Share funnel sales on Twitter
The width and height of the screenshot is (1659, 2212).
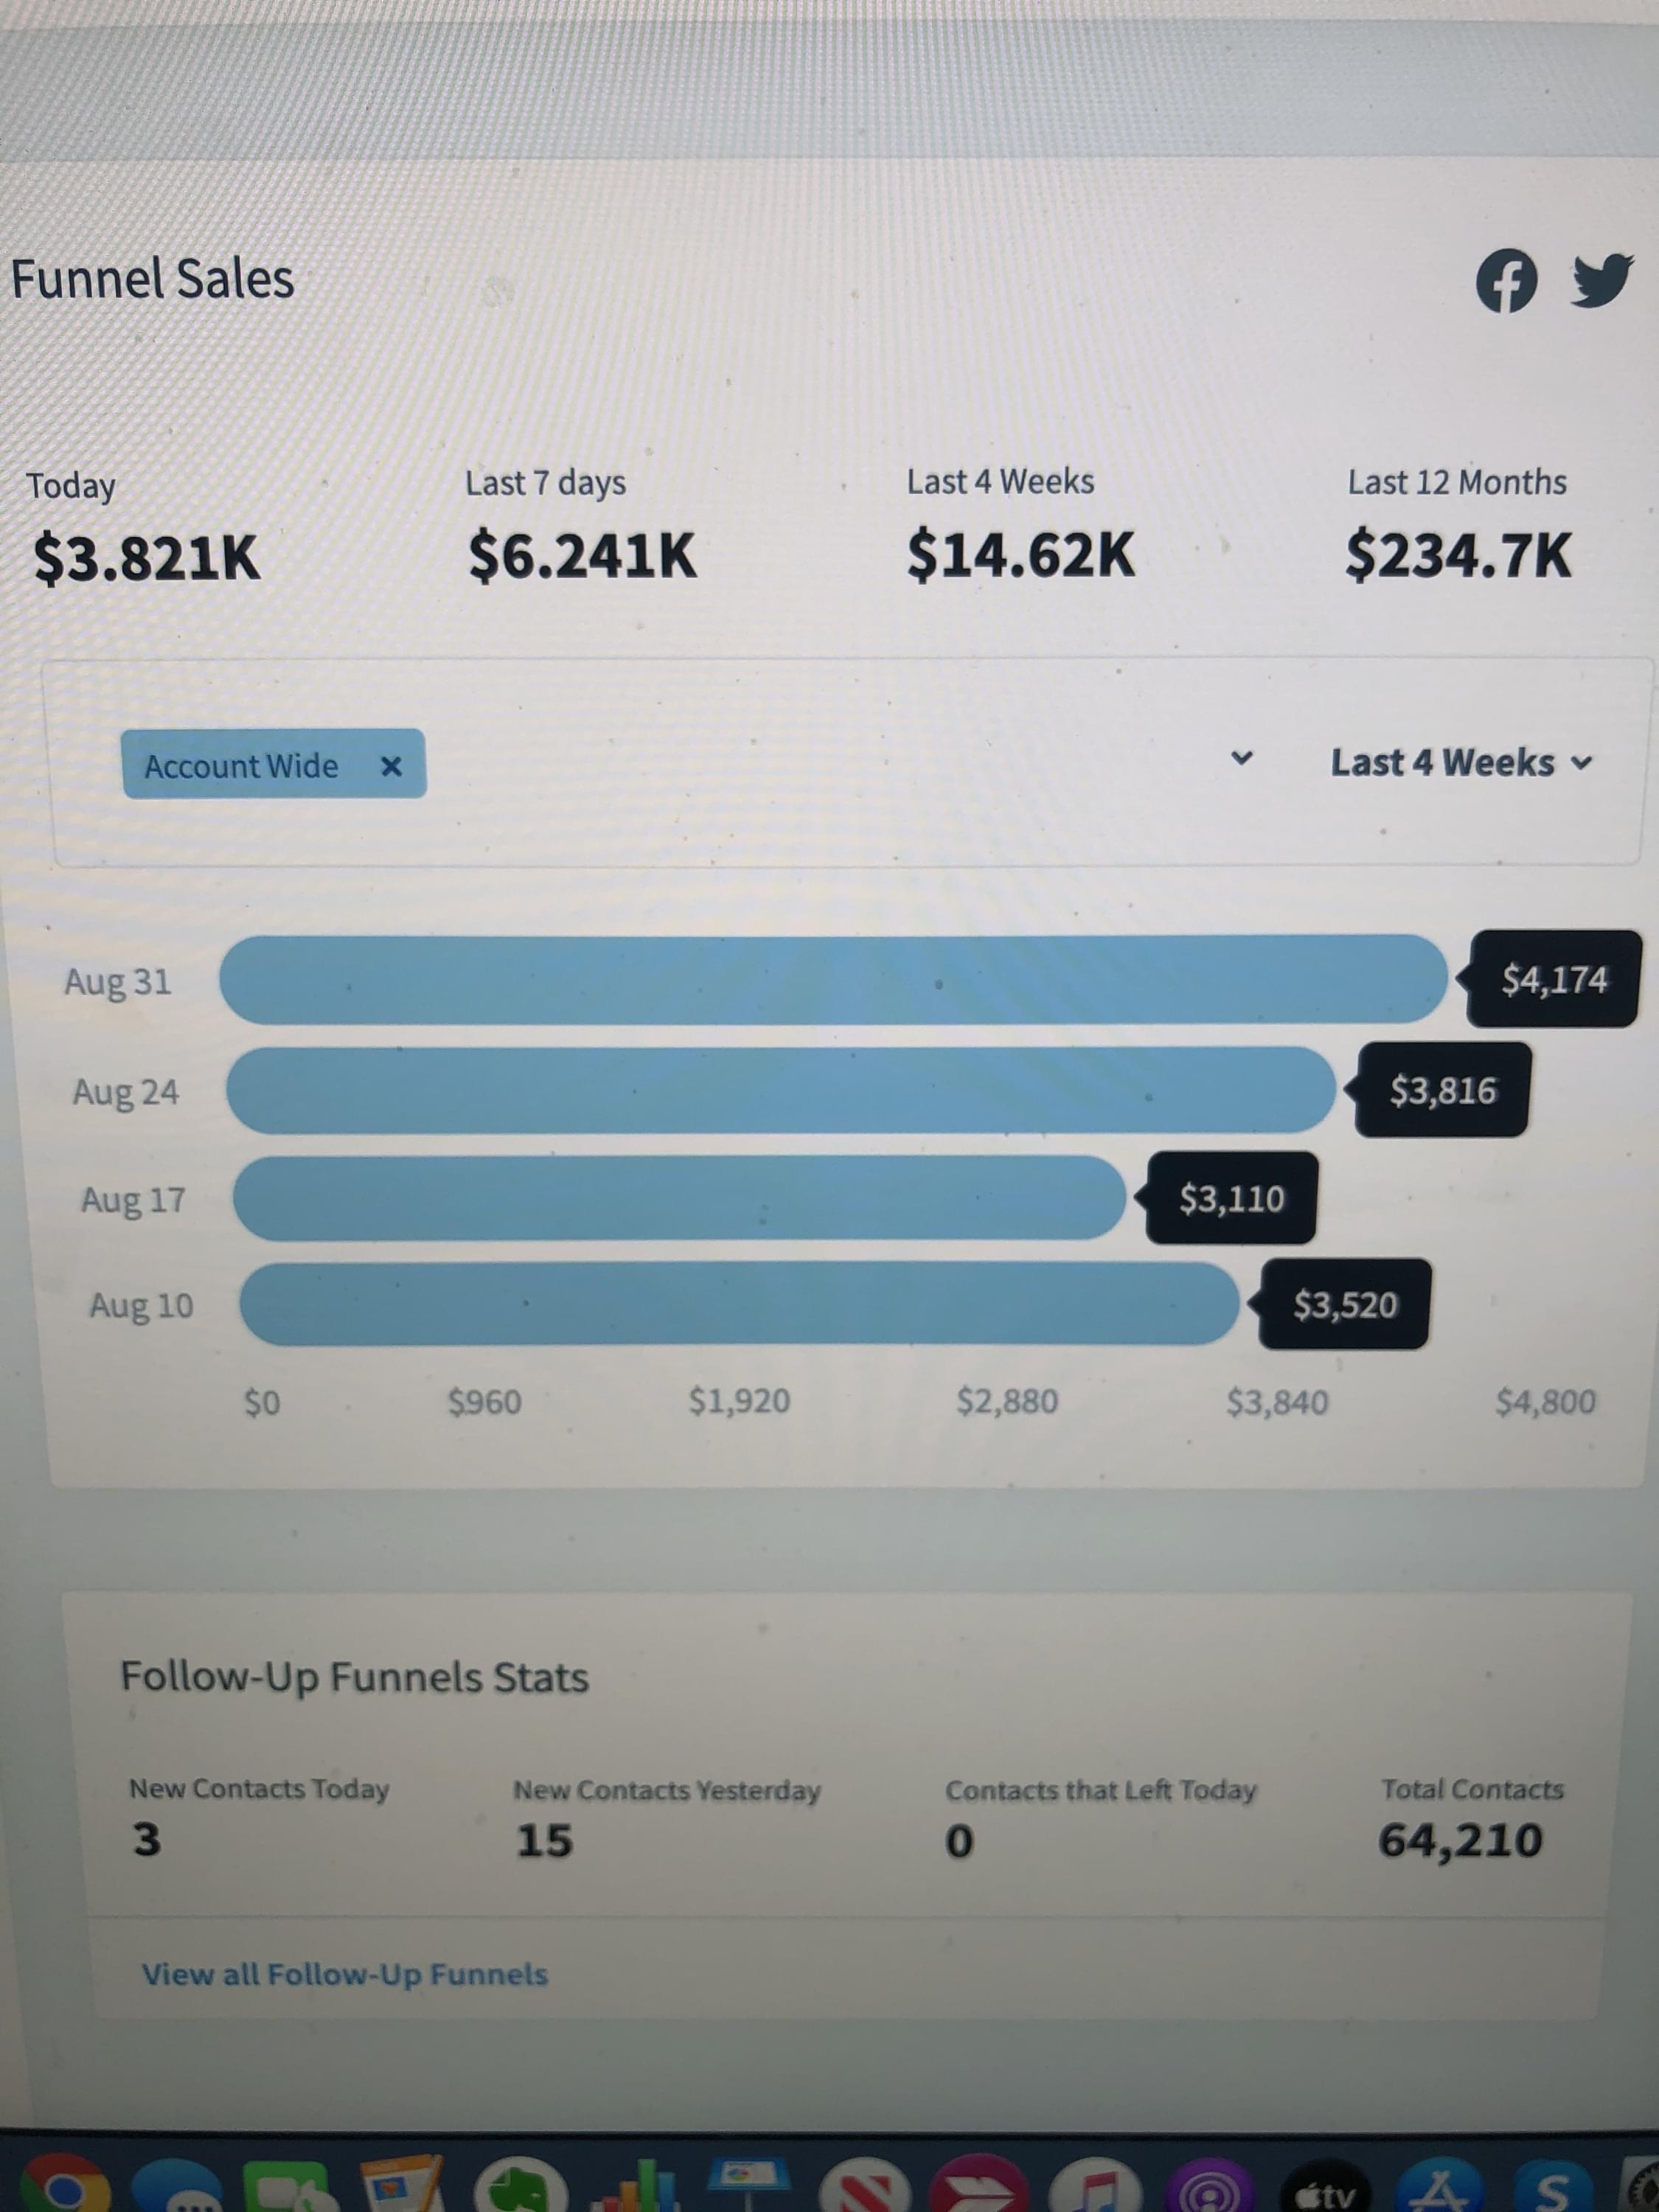[1601, 279]
